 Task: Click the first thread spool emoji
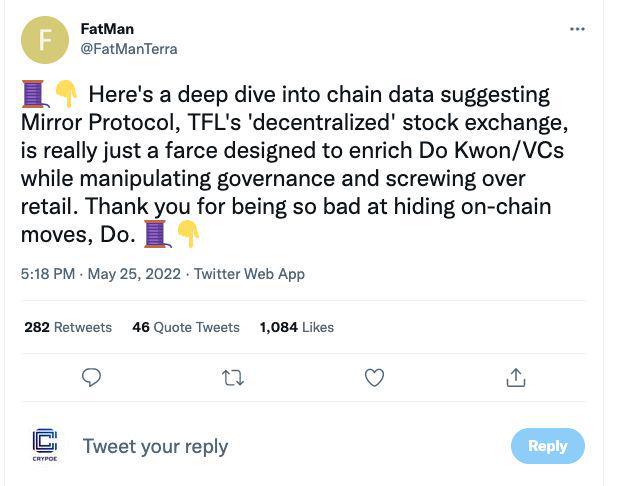35,94
